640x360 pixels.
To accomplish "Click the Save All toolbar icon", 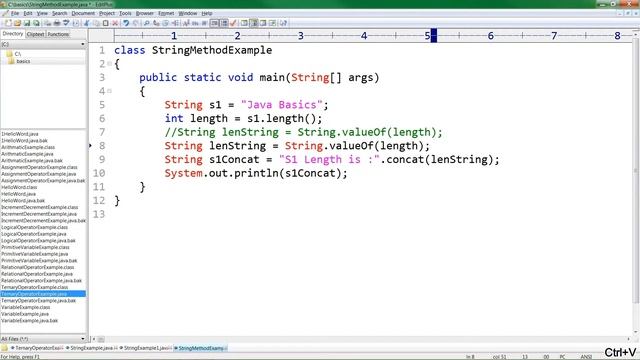I will click(x=36, y=23).
